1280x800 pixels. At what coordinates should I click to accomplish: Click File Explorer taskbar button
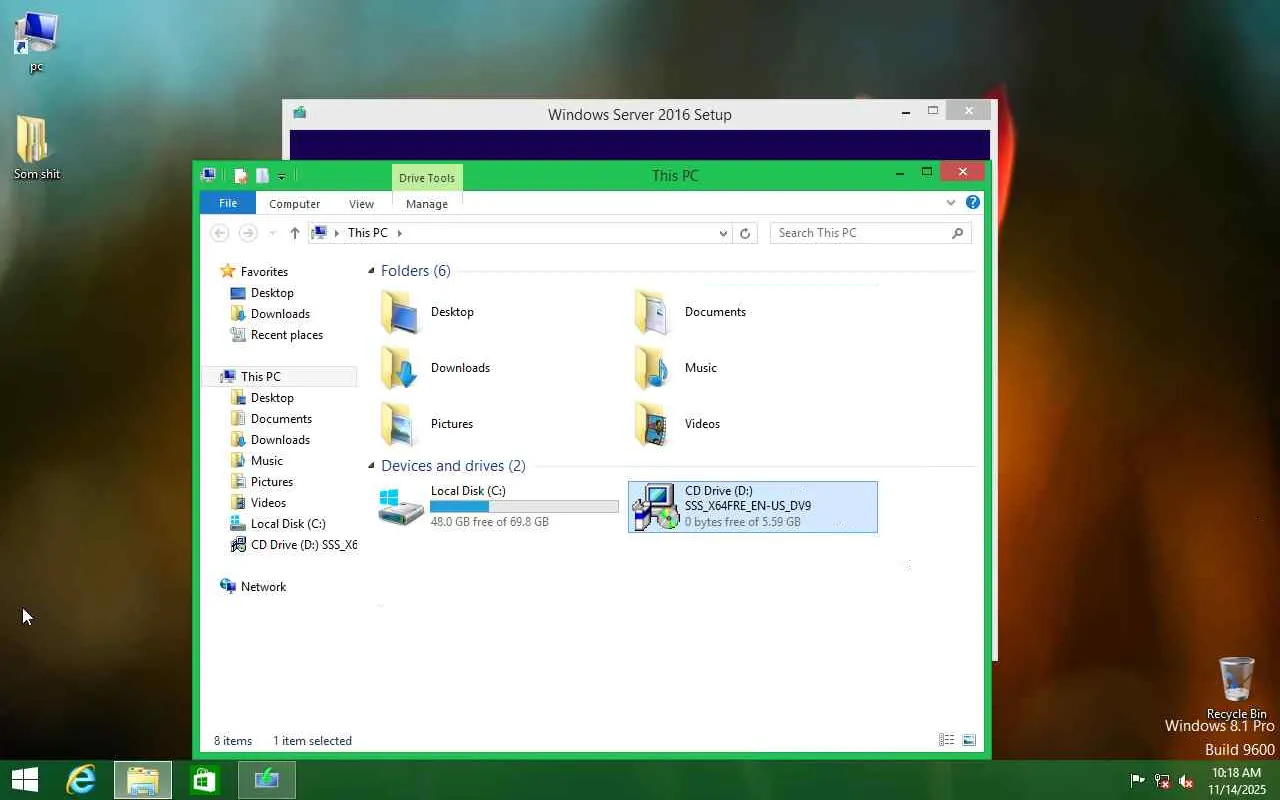143,780
